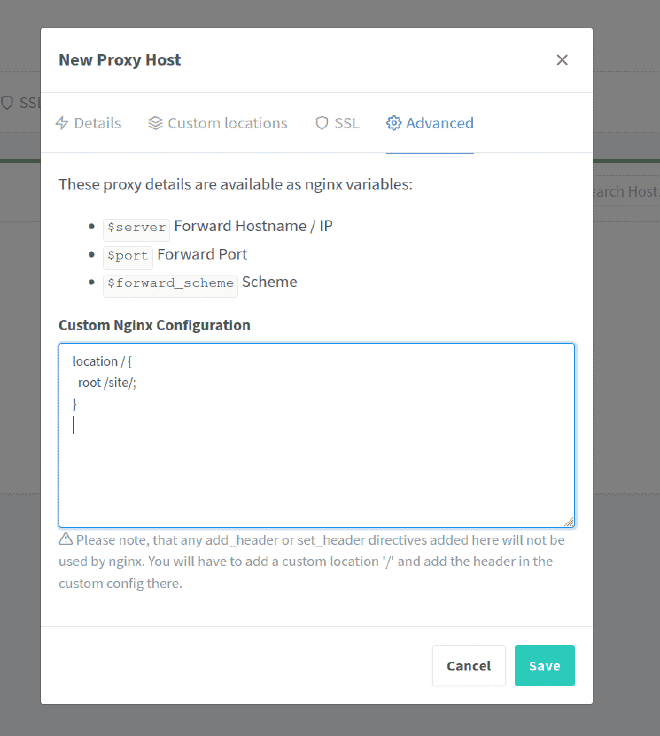
Task: Click the warning triangle icon below textarea
Action: tap(66, 539)
